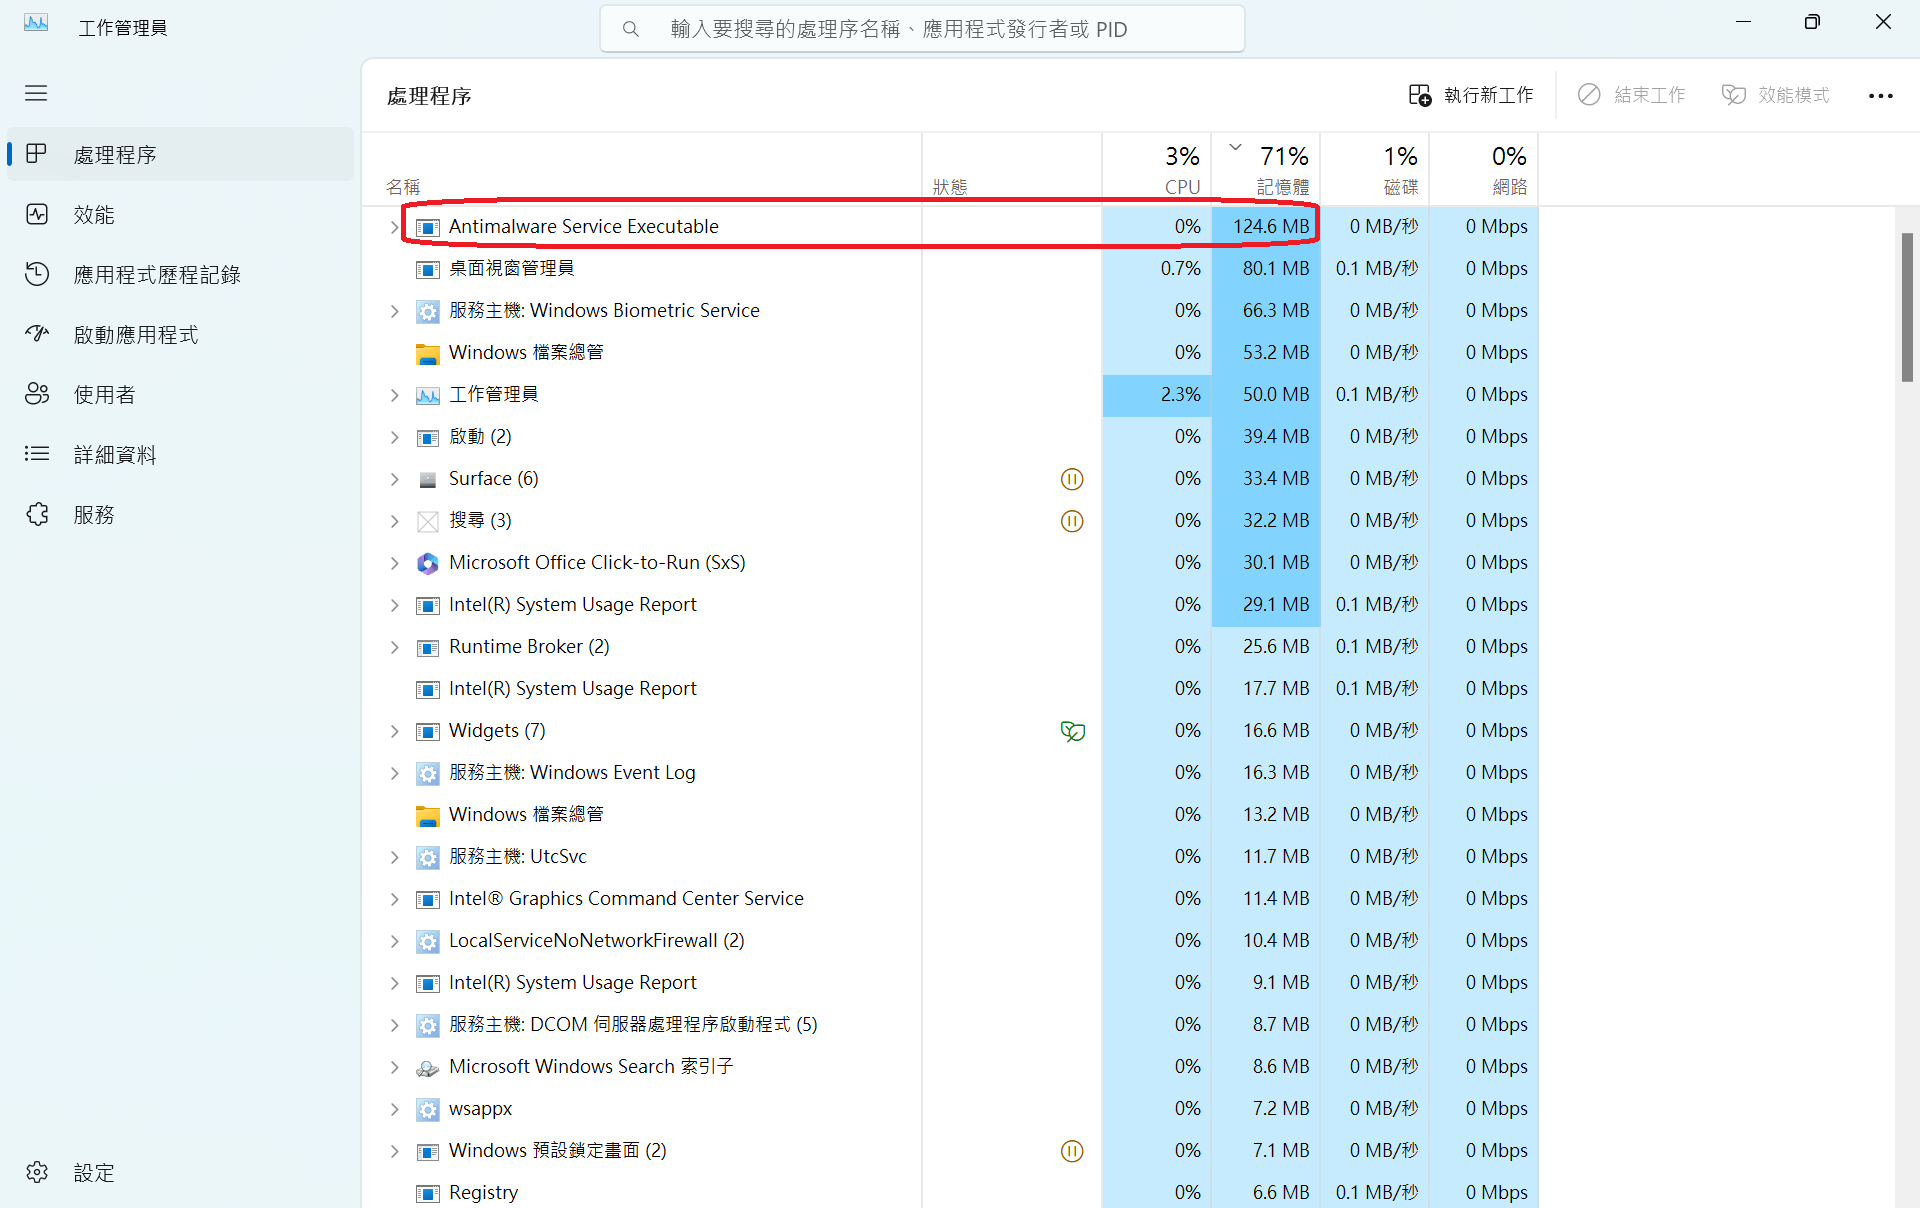Switch to 詳細資料 details page
The image size is (1920, 1208).
click(x=114, y=455)
